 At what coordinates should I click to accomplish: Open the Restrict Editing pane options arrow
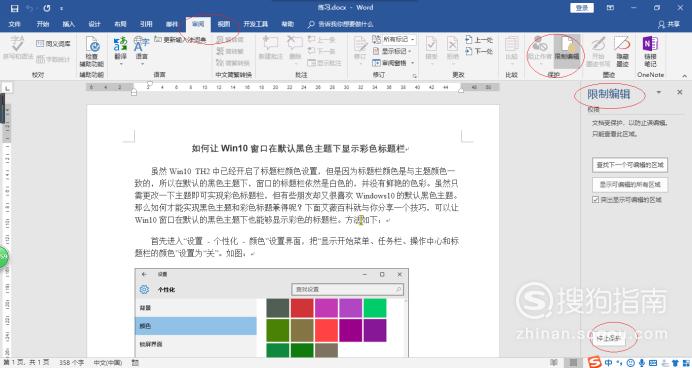point(658,92)
